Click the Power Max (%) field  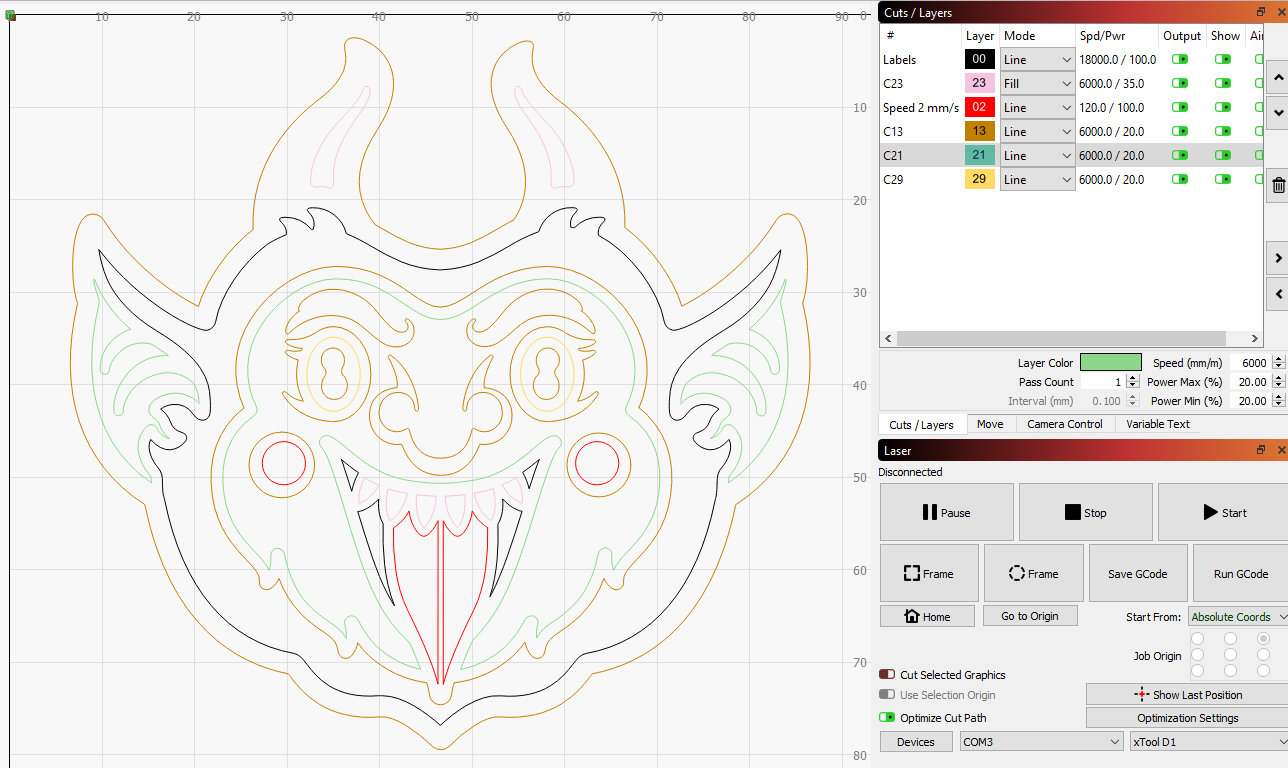click(x=1249, y=382)
